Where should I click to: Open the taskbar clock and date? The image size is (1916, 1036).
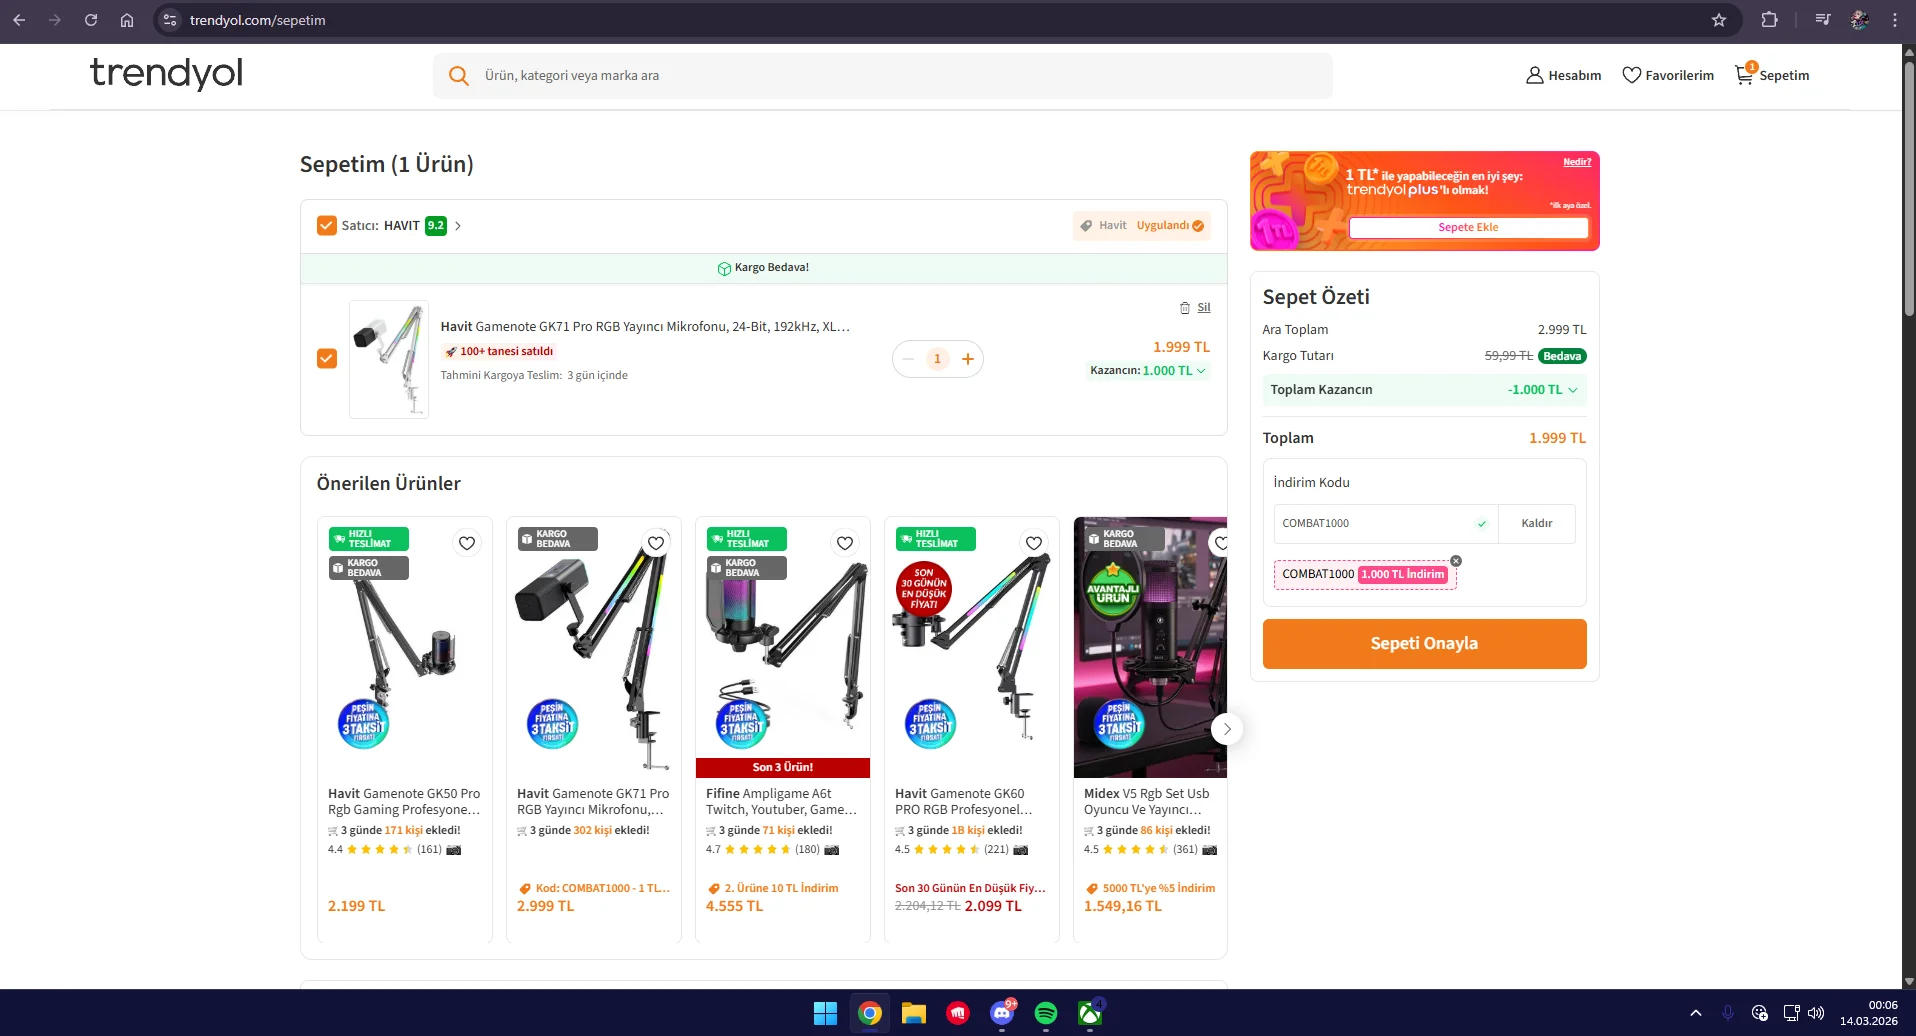point(1868,1013)
